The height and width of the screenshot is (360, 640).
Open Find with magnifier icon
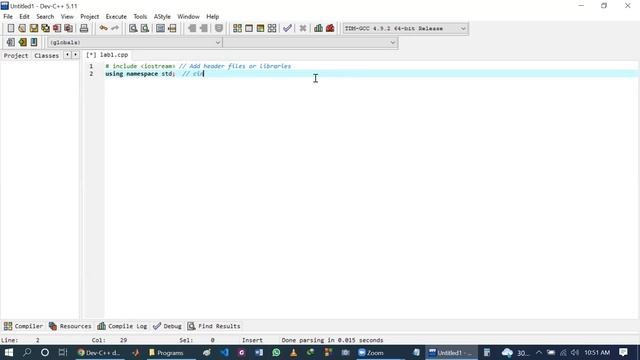133,28
